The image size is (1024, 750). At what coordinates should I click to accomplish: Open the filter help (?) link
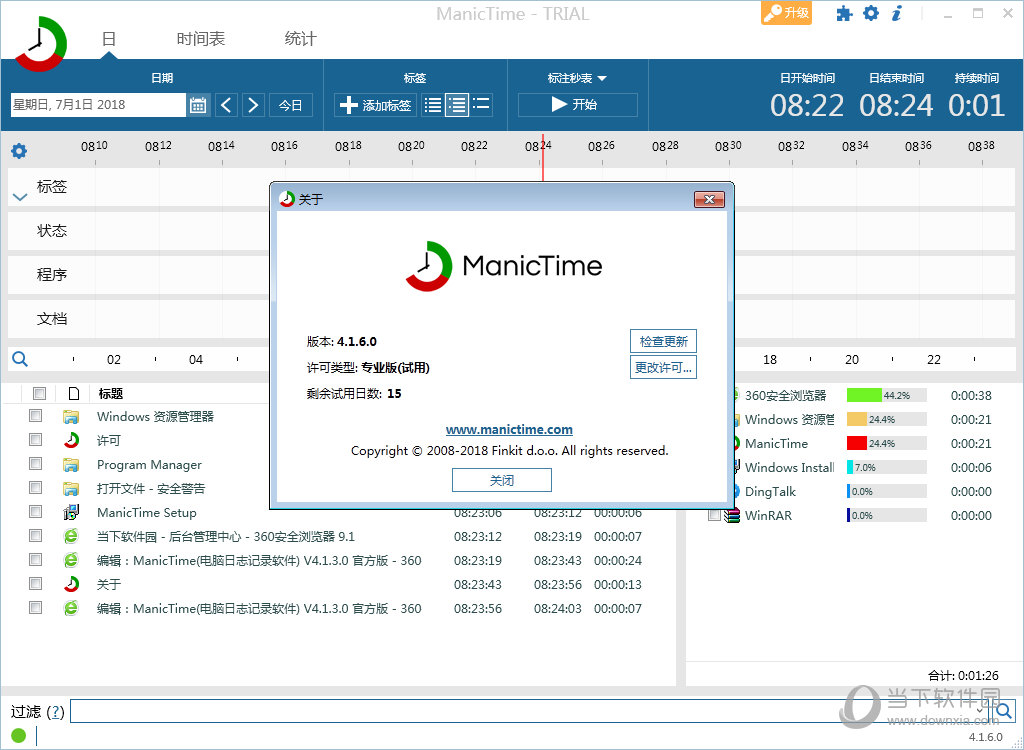pyautogui.click(x=56, y=711)
